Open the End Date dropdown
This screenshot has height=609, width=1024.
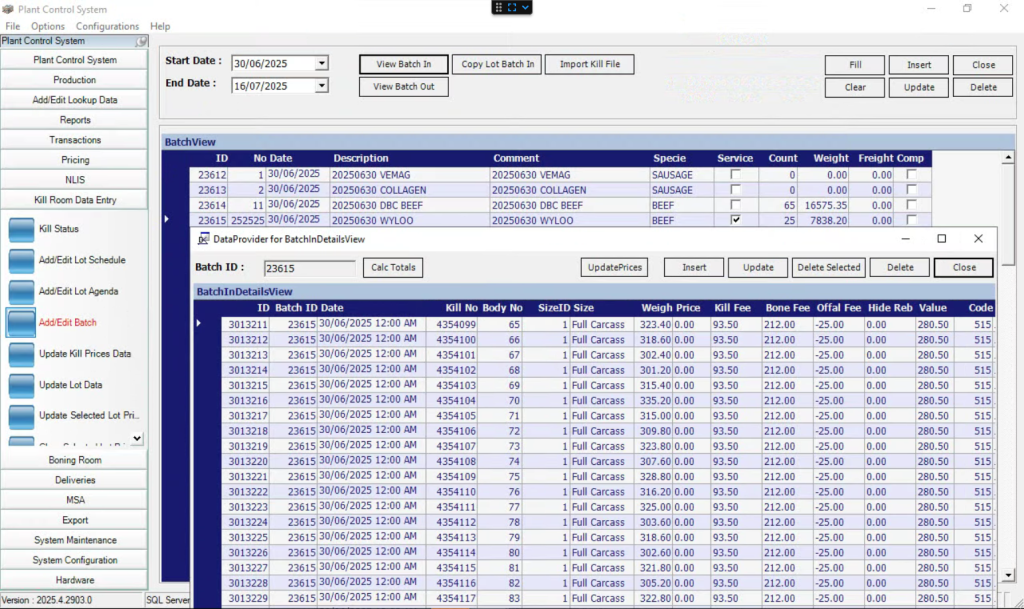pyautogui.click(x=321, y=86)
